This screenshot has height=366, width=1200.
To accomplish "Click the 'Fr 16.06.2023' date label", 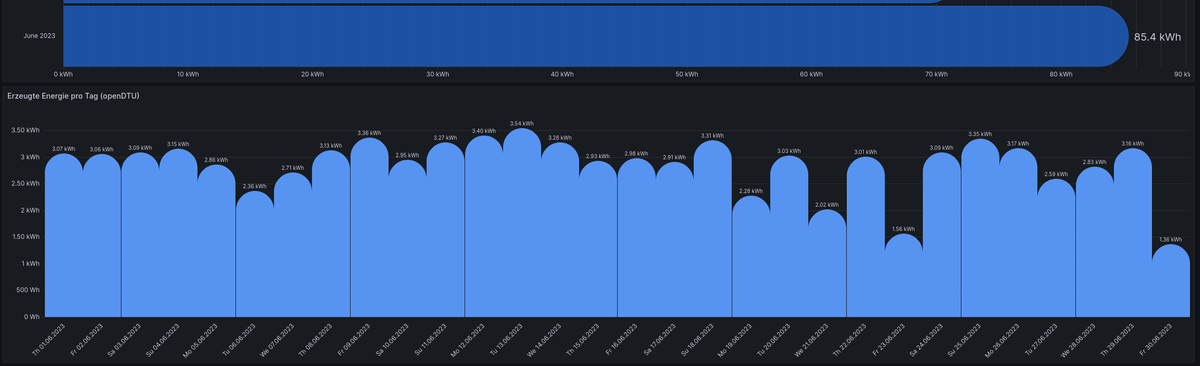I will tap(620, 340).
